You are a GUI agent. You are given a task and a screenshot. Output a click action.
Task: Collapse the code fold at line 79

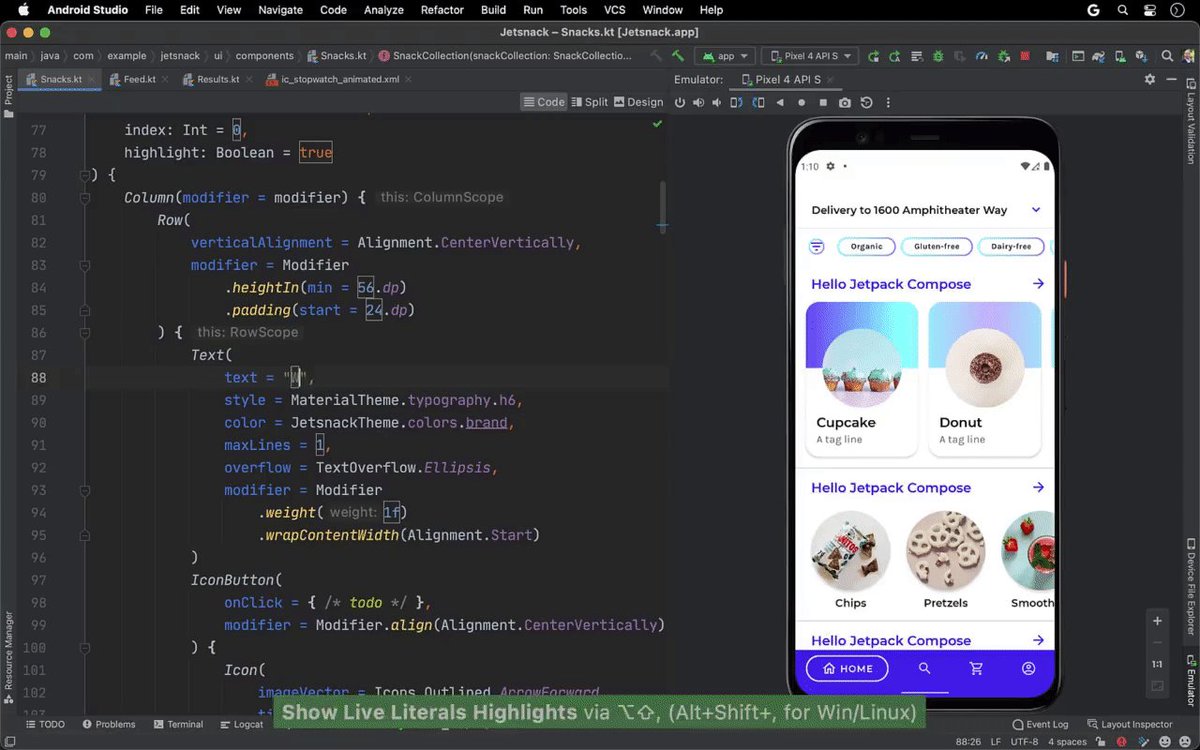(85, 175)
